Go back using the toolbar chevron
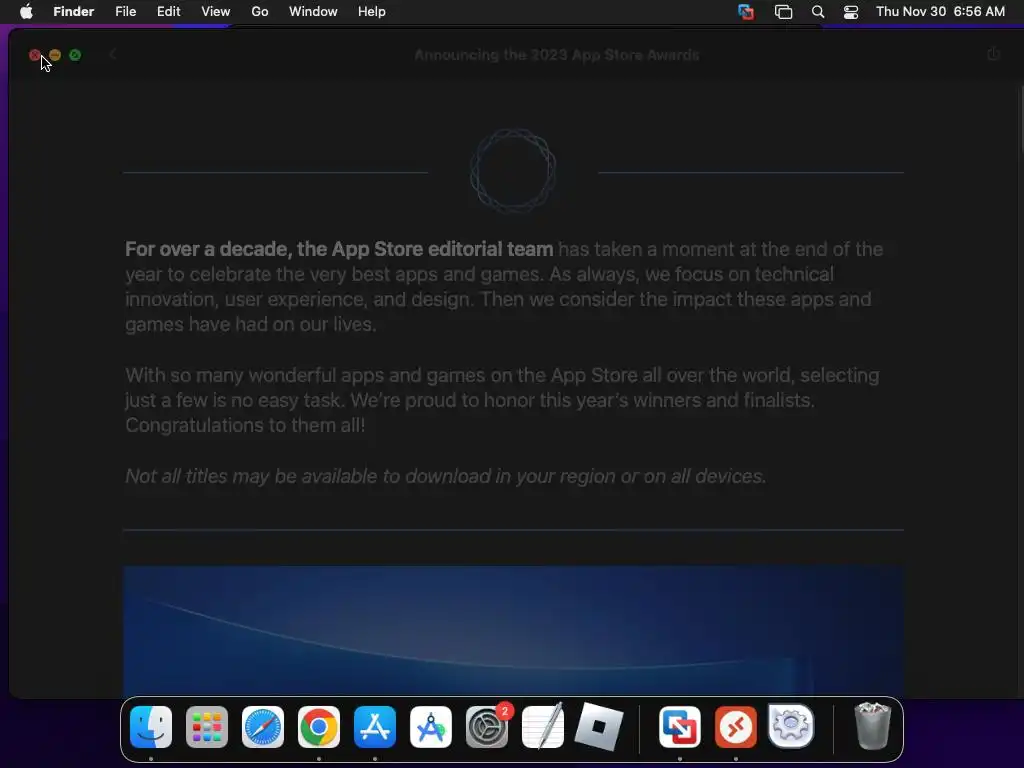Screen dimensions: 1024x768 [x=112, y=55]
